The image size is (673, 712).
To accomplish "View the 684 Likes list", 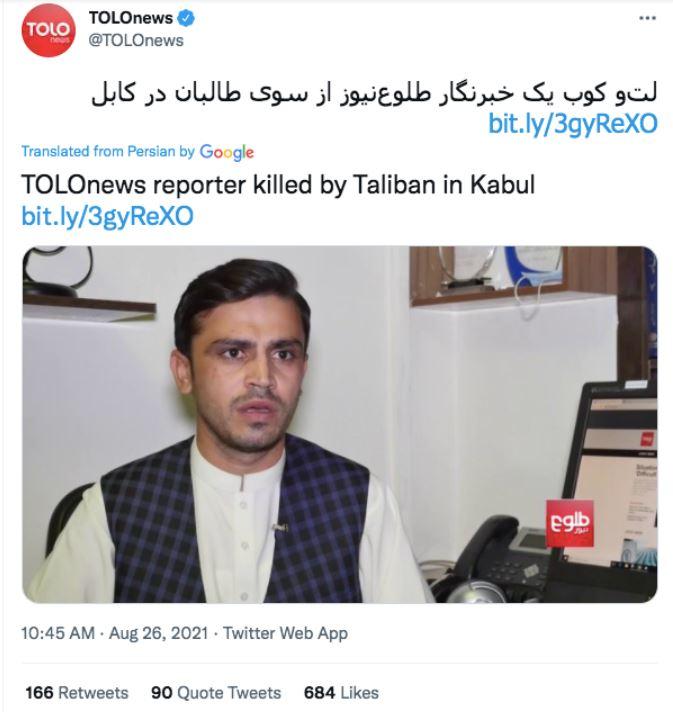I will pos(341,693).
